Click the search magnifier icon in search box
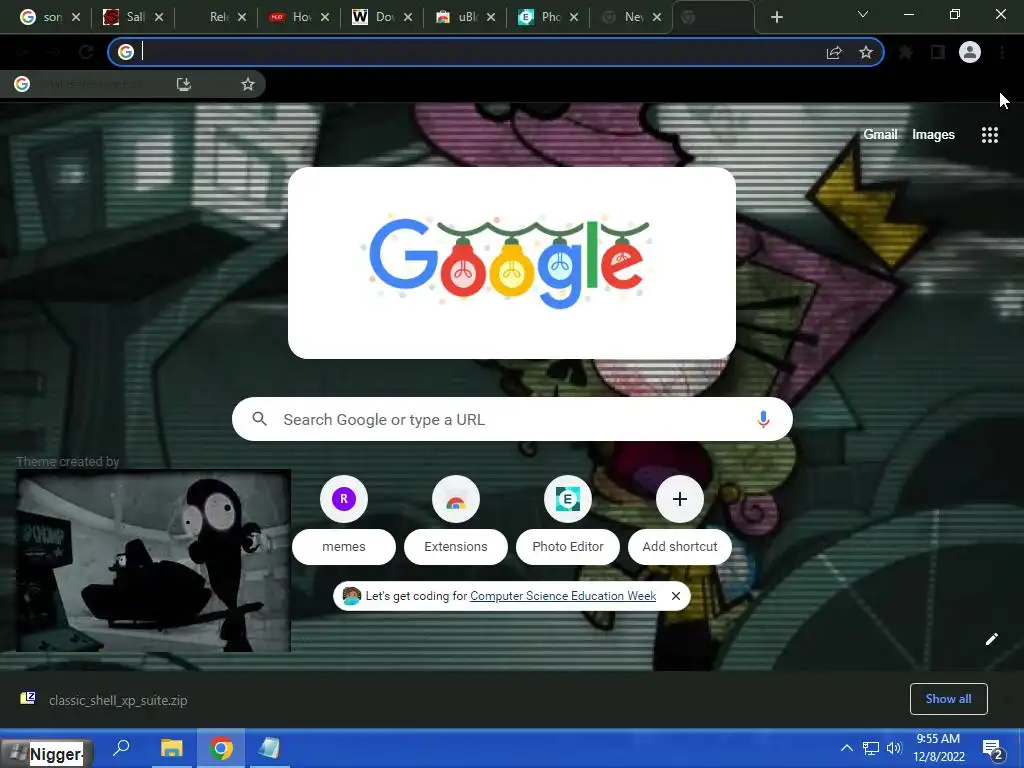The width and height of the screenshot is (1024, 768). point(259,419)
